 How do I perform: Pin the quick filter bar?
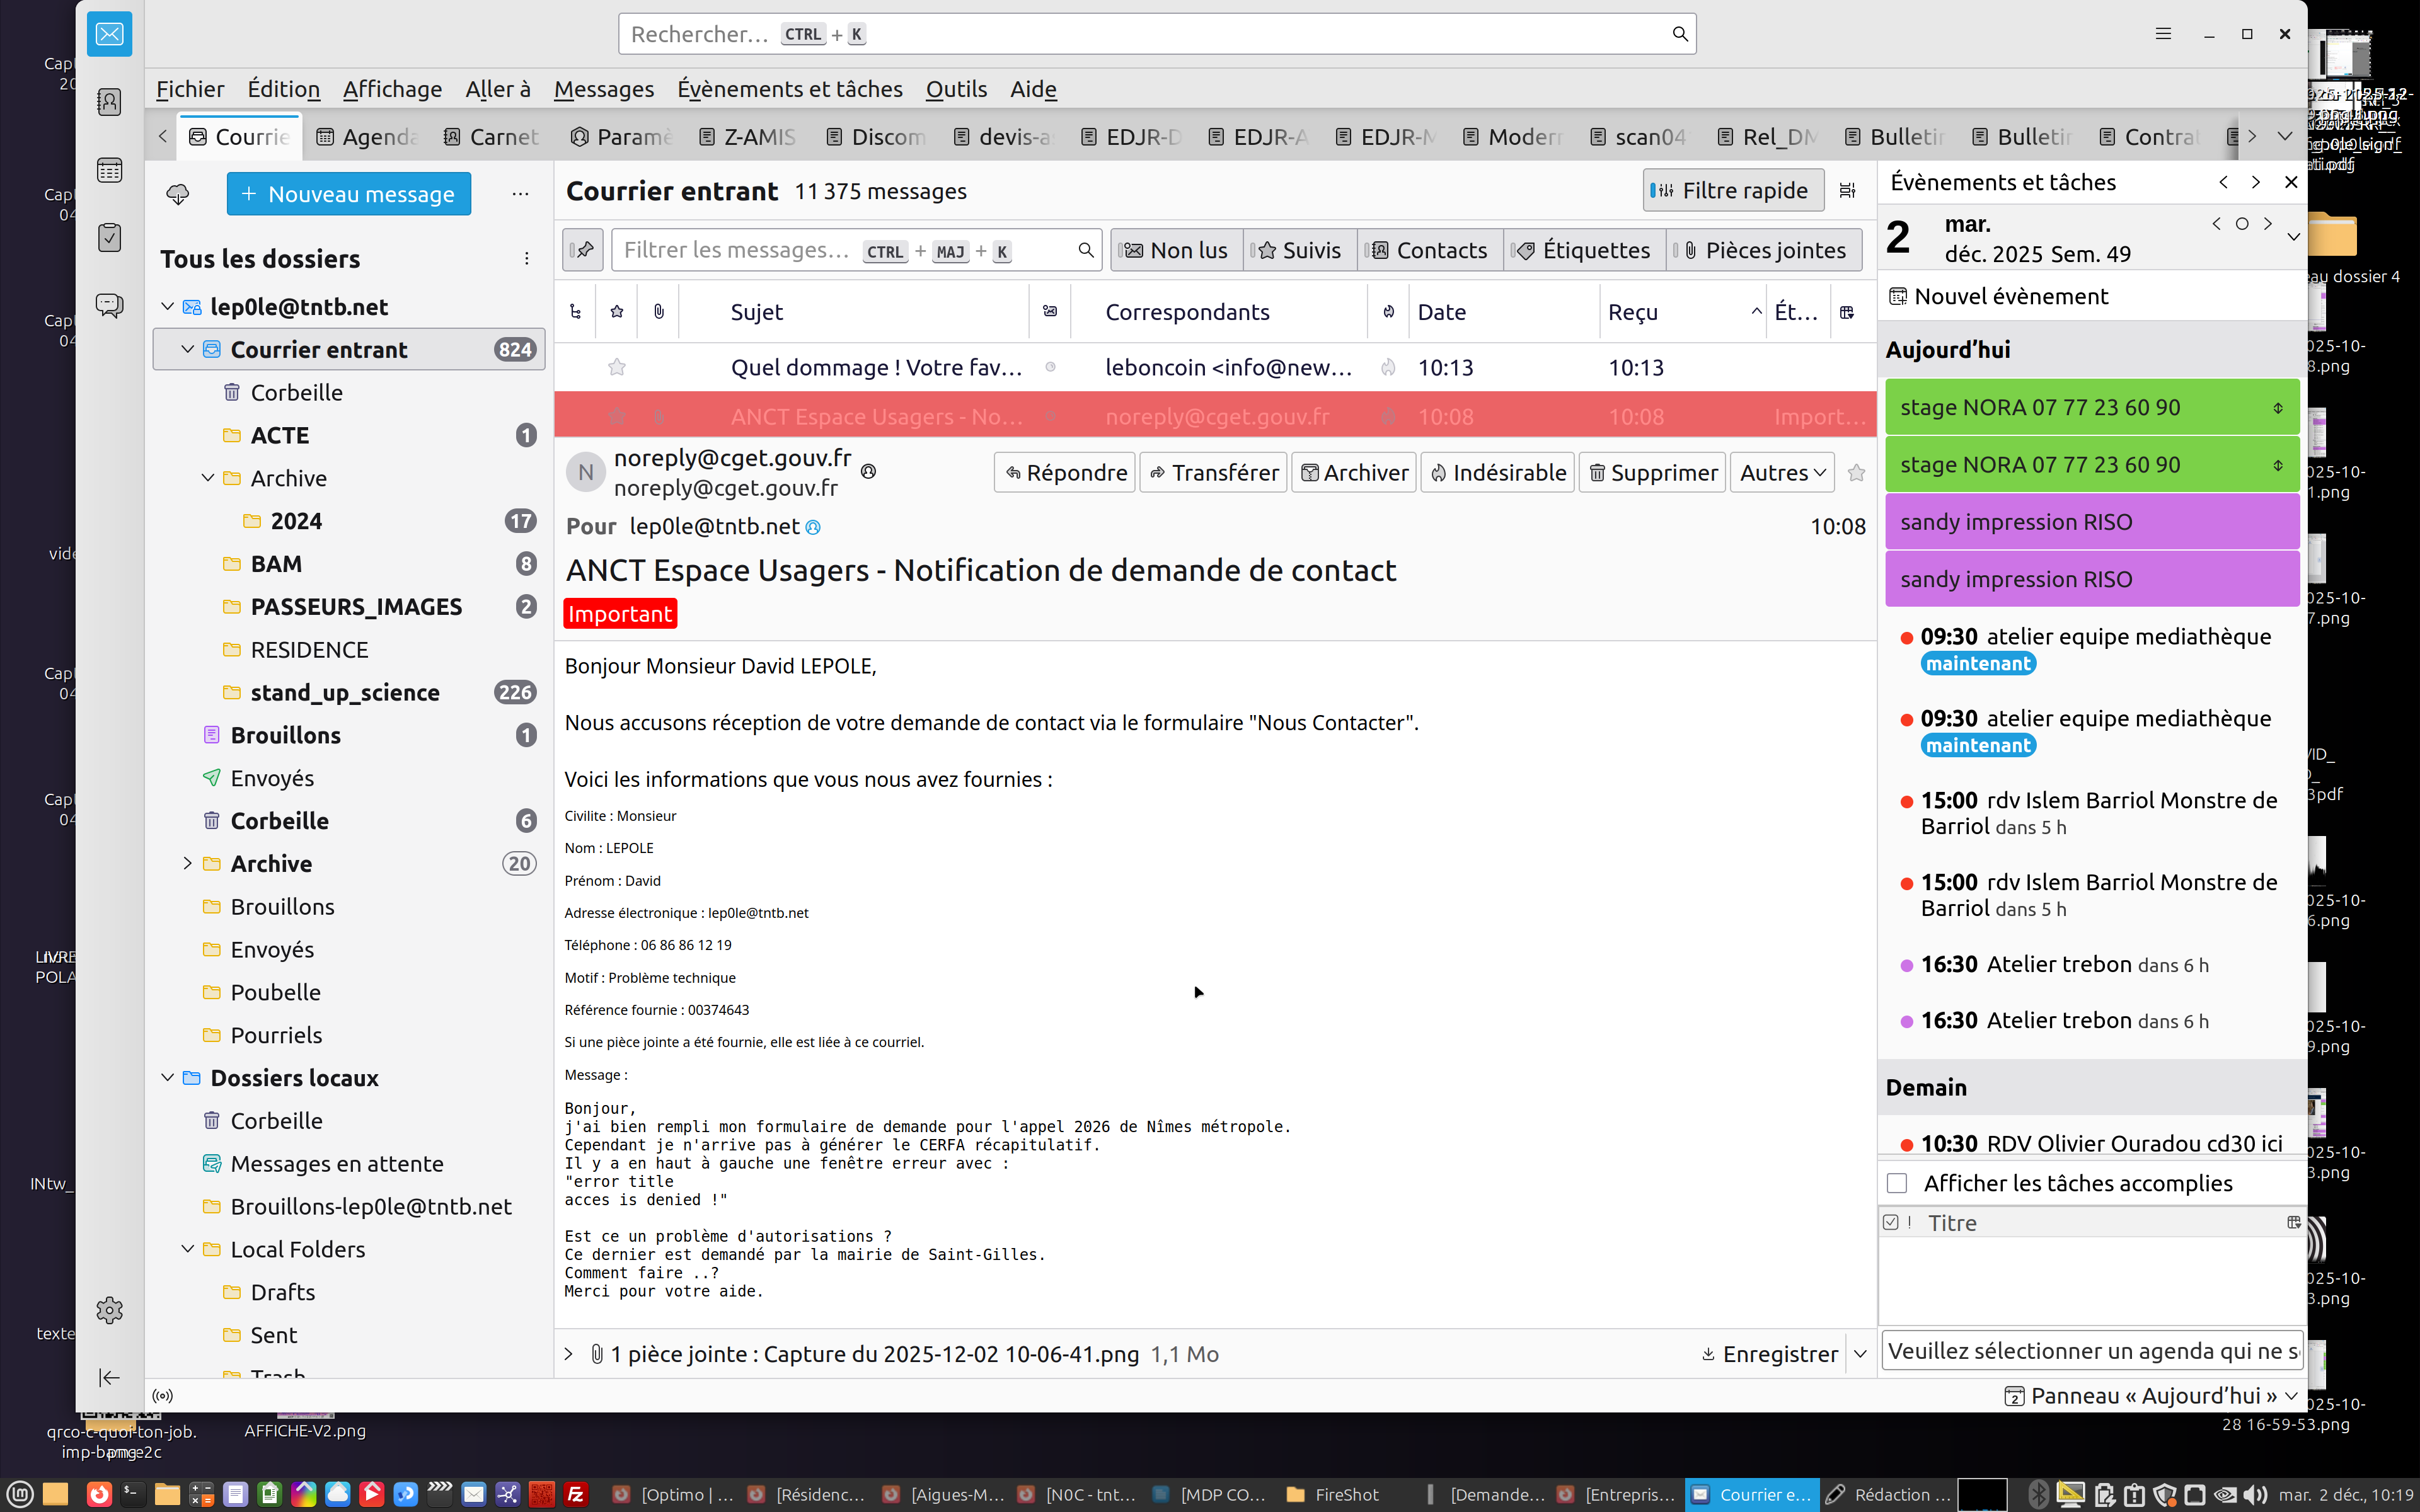tap(583, 250)
